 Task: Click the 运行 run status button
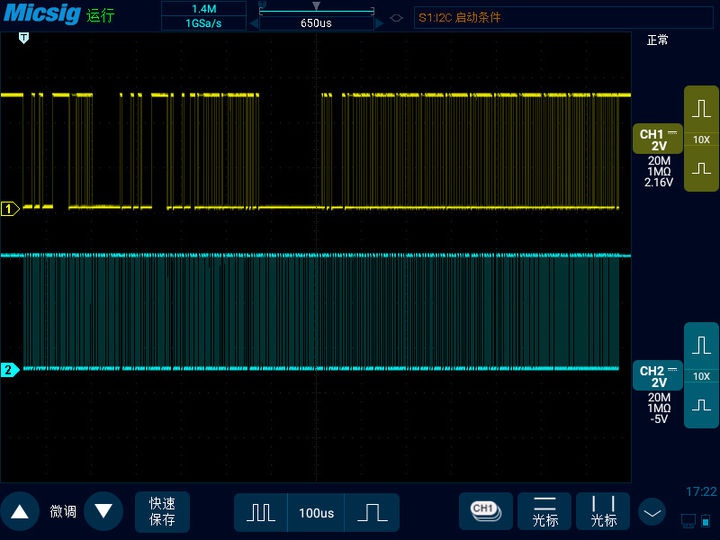[x=101, y=16]
